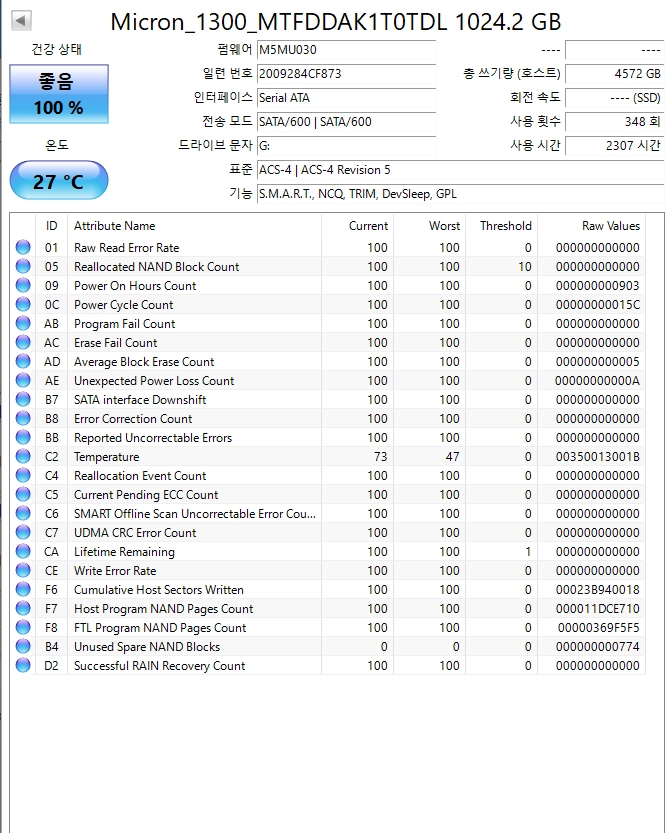The height and width of the screenshot is (833, 670).
Task: Click the ID cell AE
Action: [x=52, y=381]
